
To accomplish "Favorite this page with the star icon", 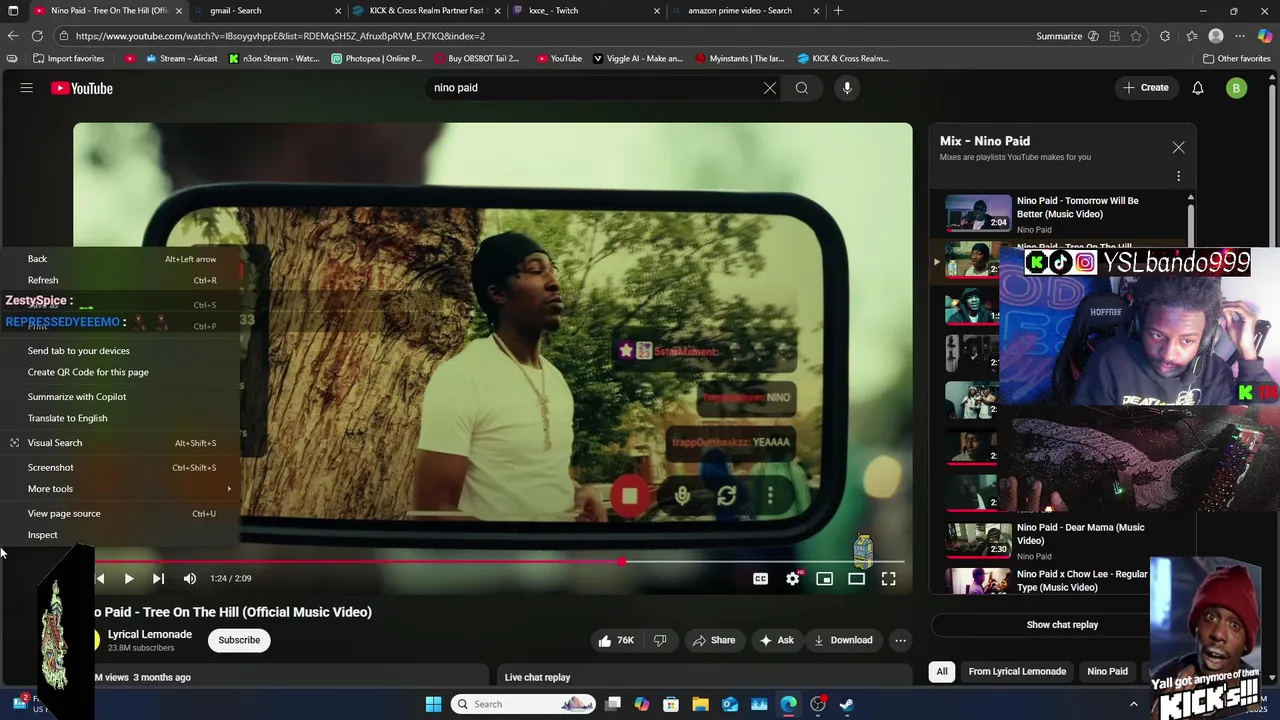I will [x=1136, y=36].
